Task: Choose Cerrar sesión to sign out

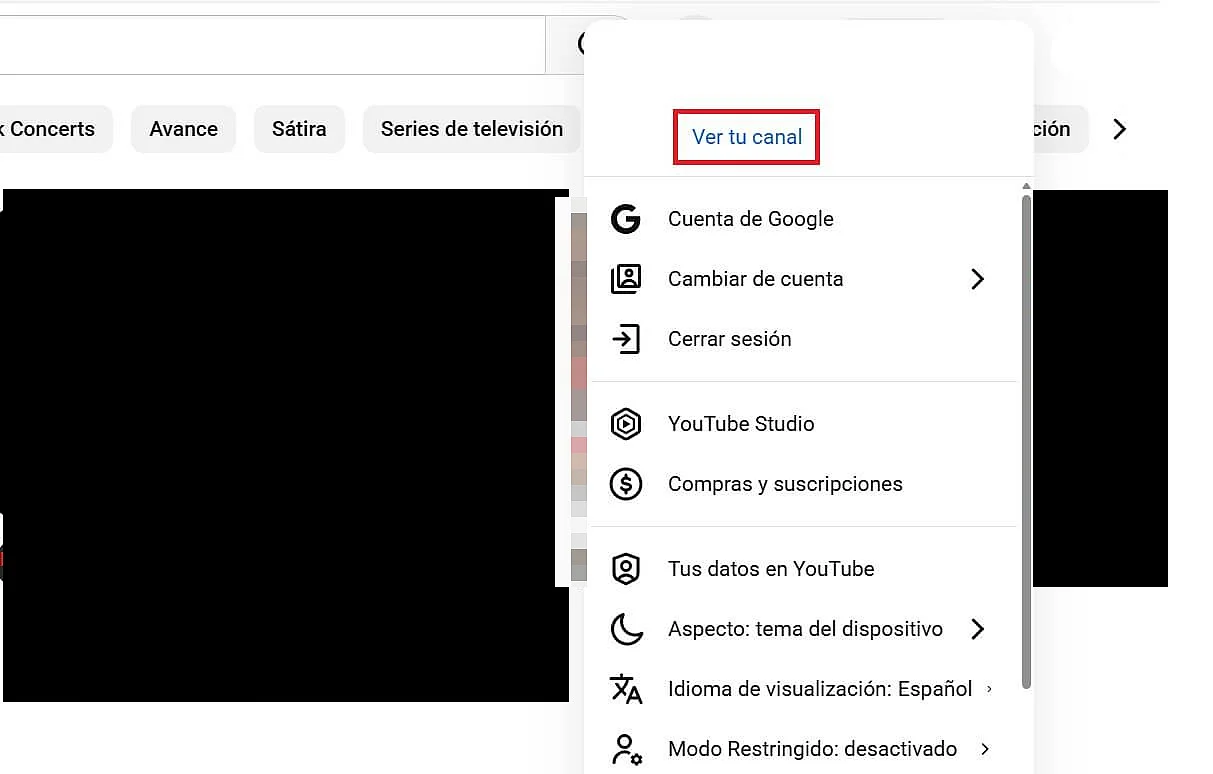Action: [804, 339]
